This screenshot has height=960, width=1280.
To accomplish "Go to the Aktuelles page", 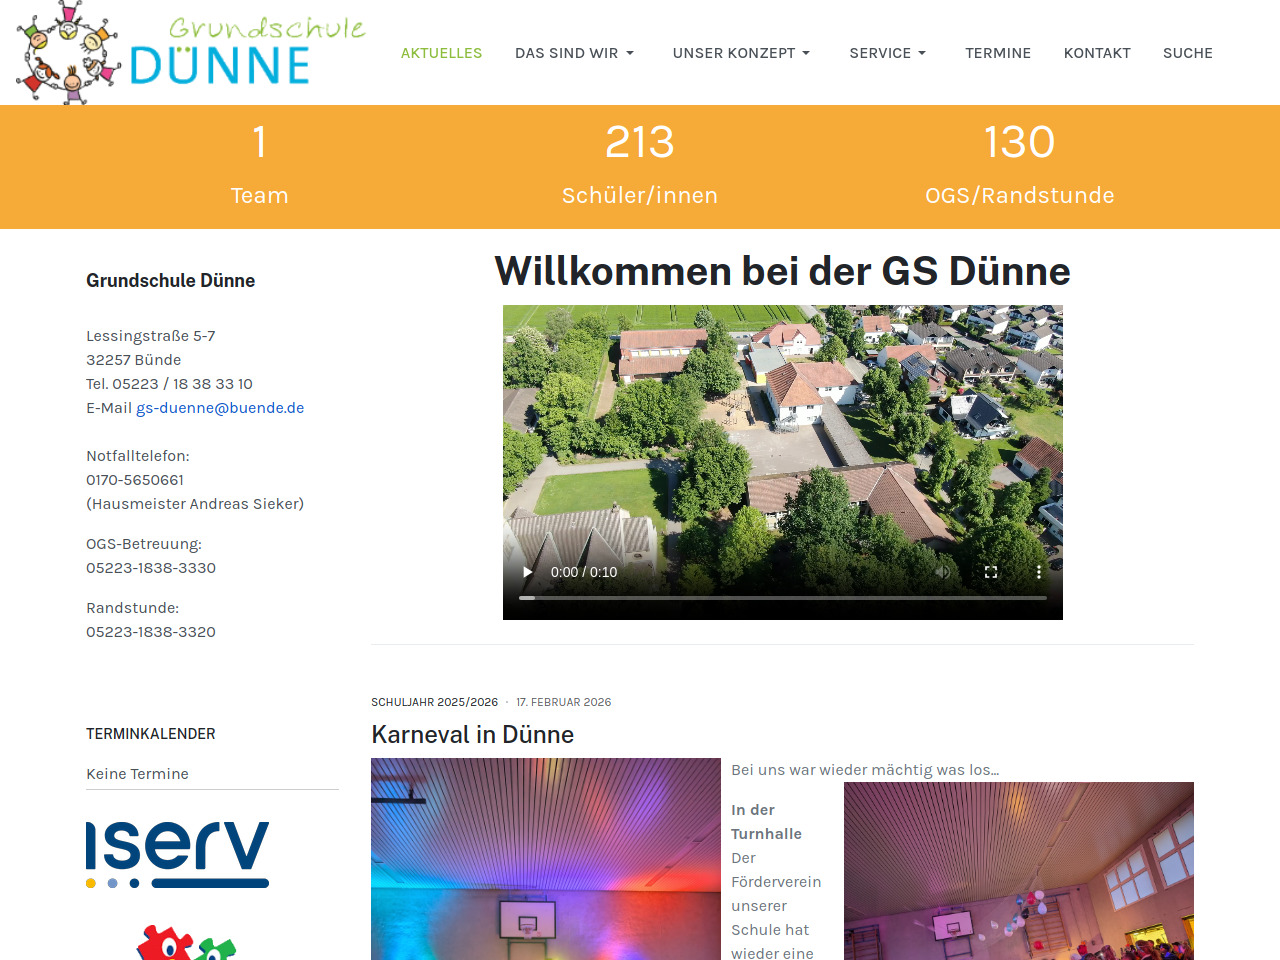I will click(x=441, y=53).
